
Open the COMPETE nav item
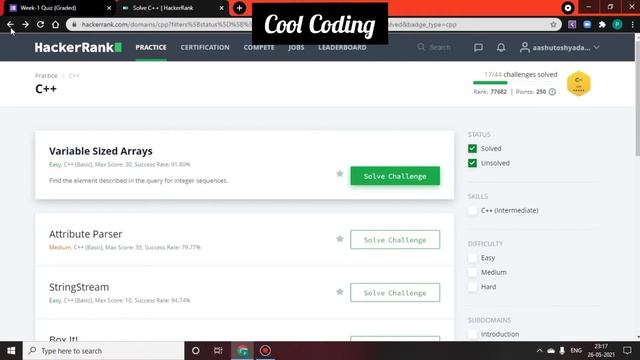tap(259, 47)
